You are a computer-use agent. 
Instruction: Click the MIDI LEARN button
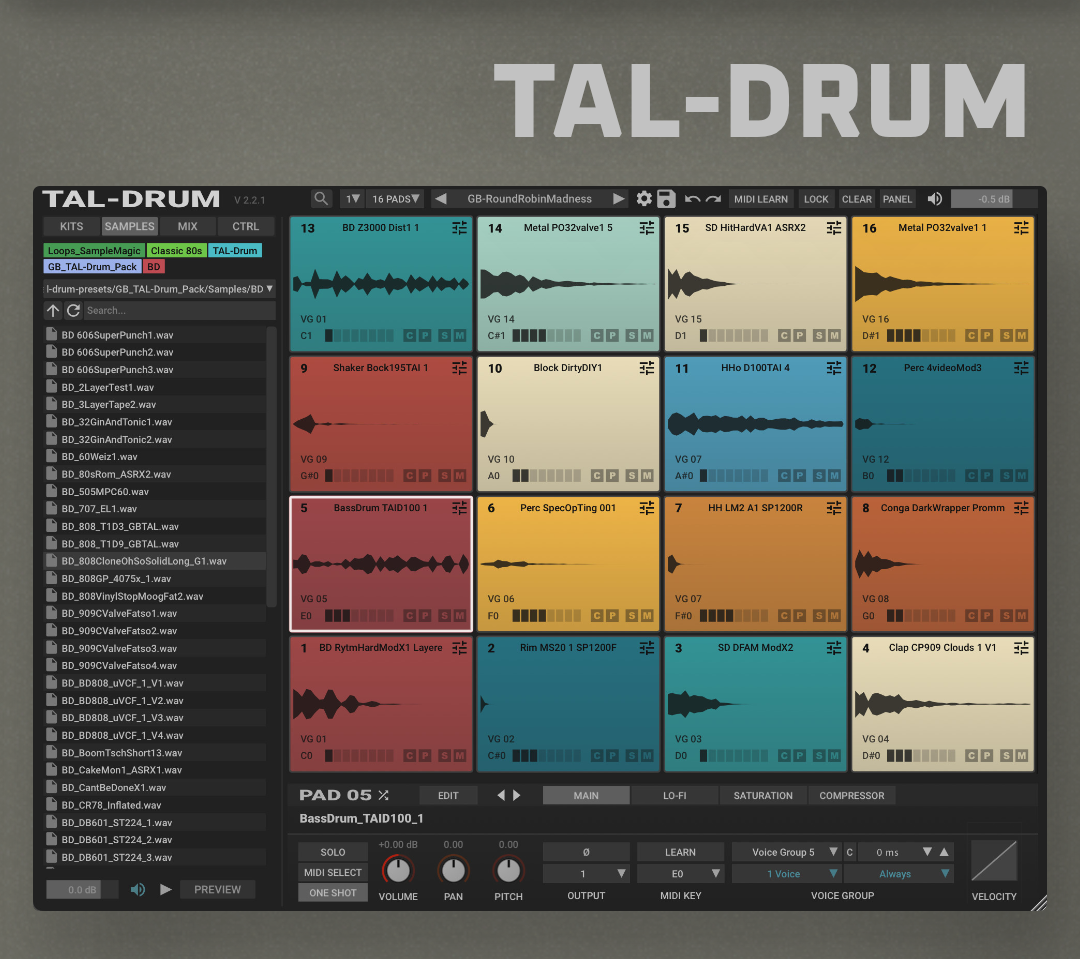pos(761,199)
